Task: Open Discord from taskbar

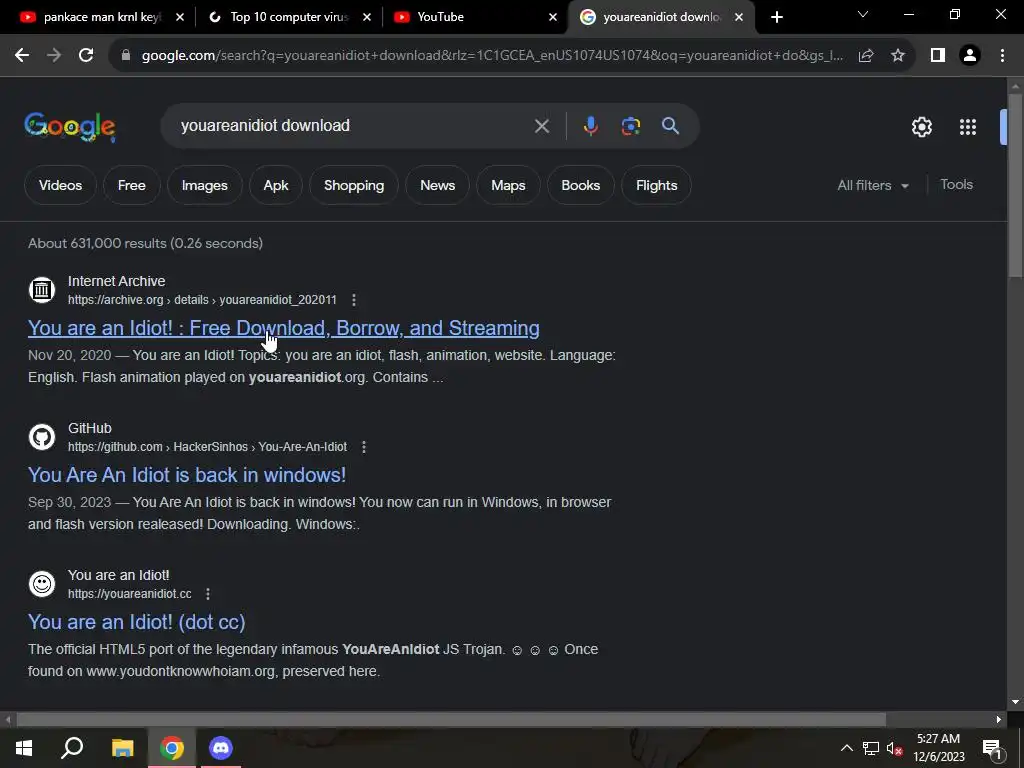Action: coord(221,748)
